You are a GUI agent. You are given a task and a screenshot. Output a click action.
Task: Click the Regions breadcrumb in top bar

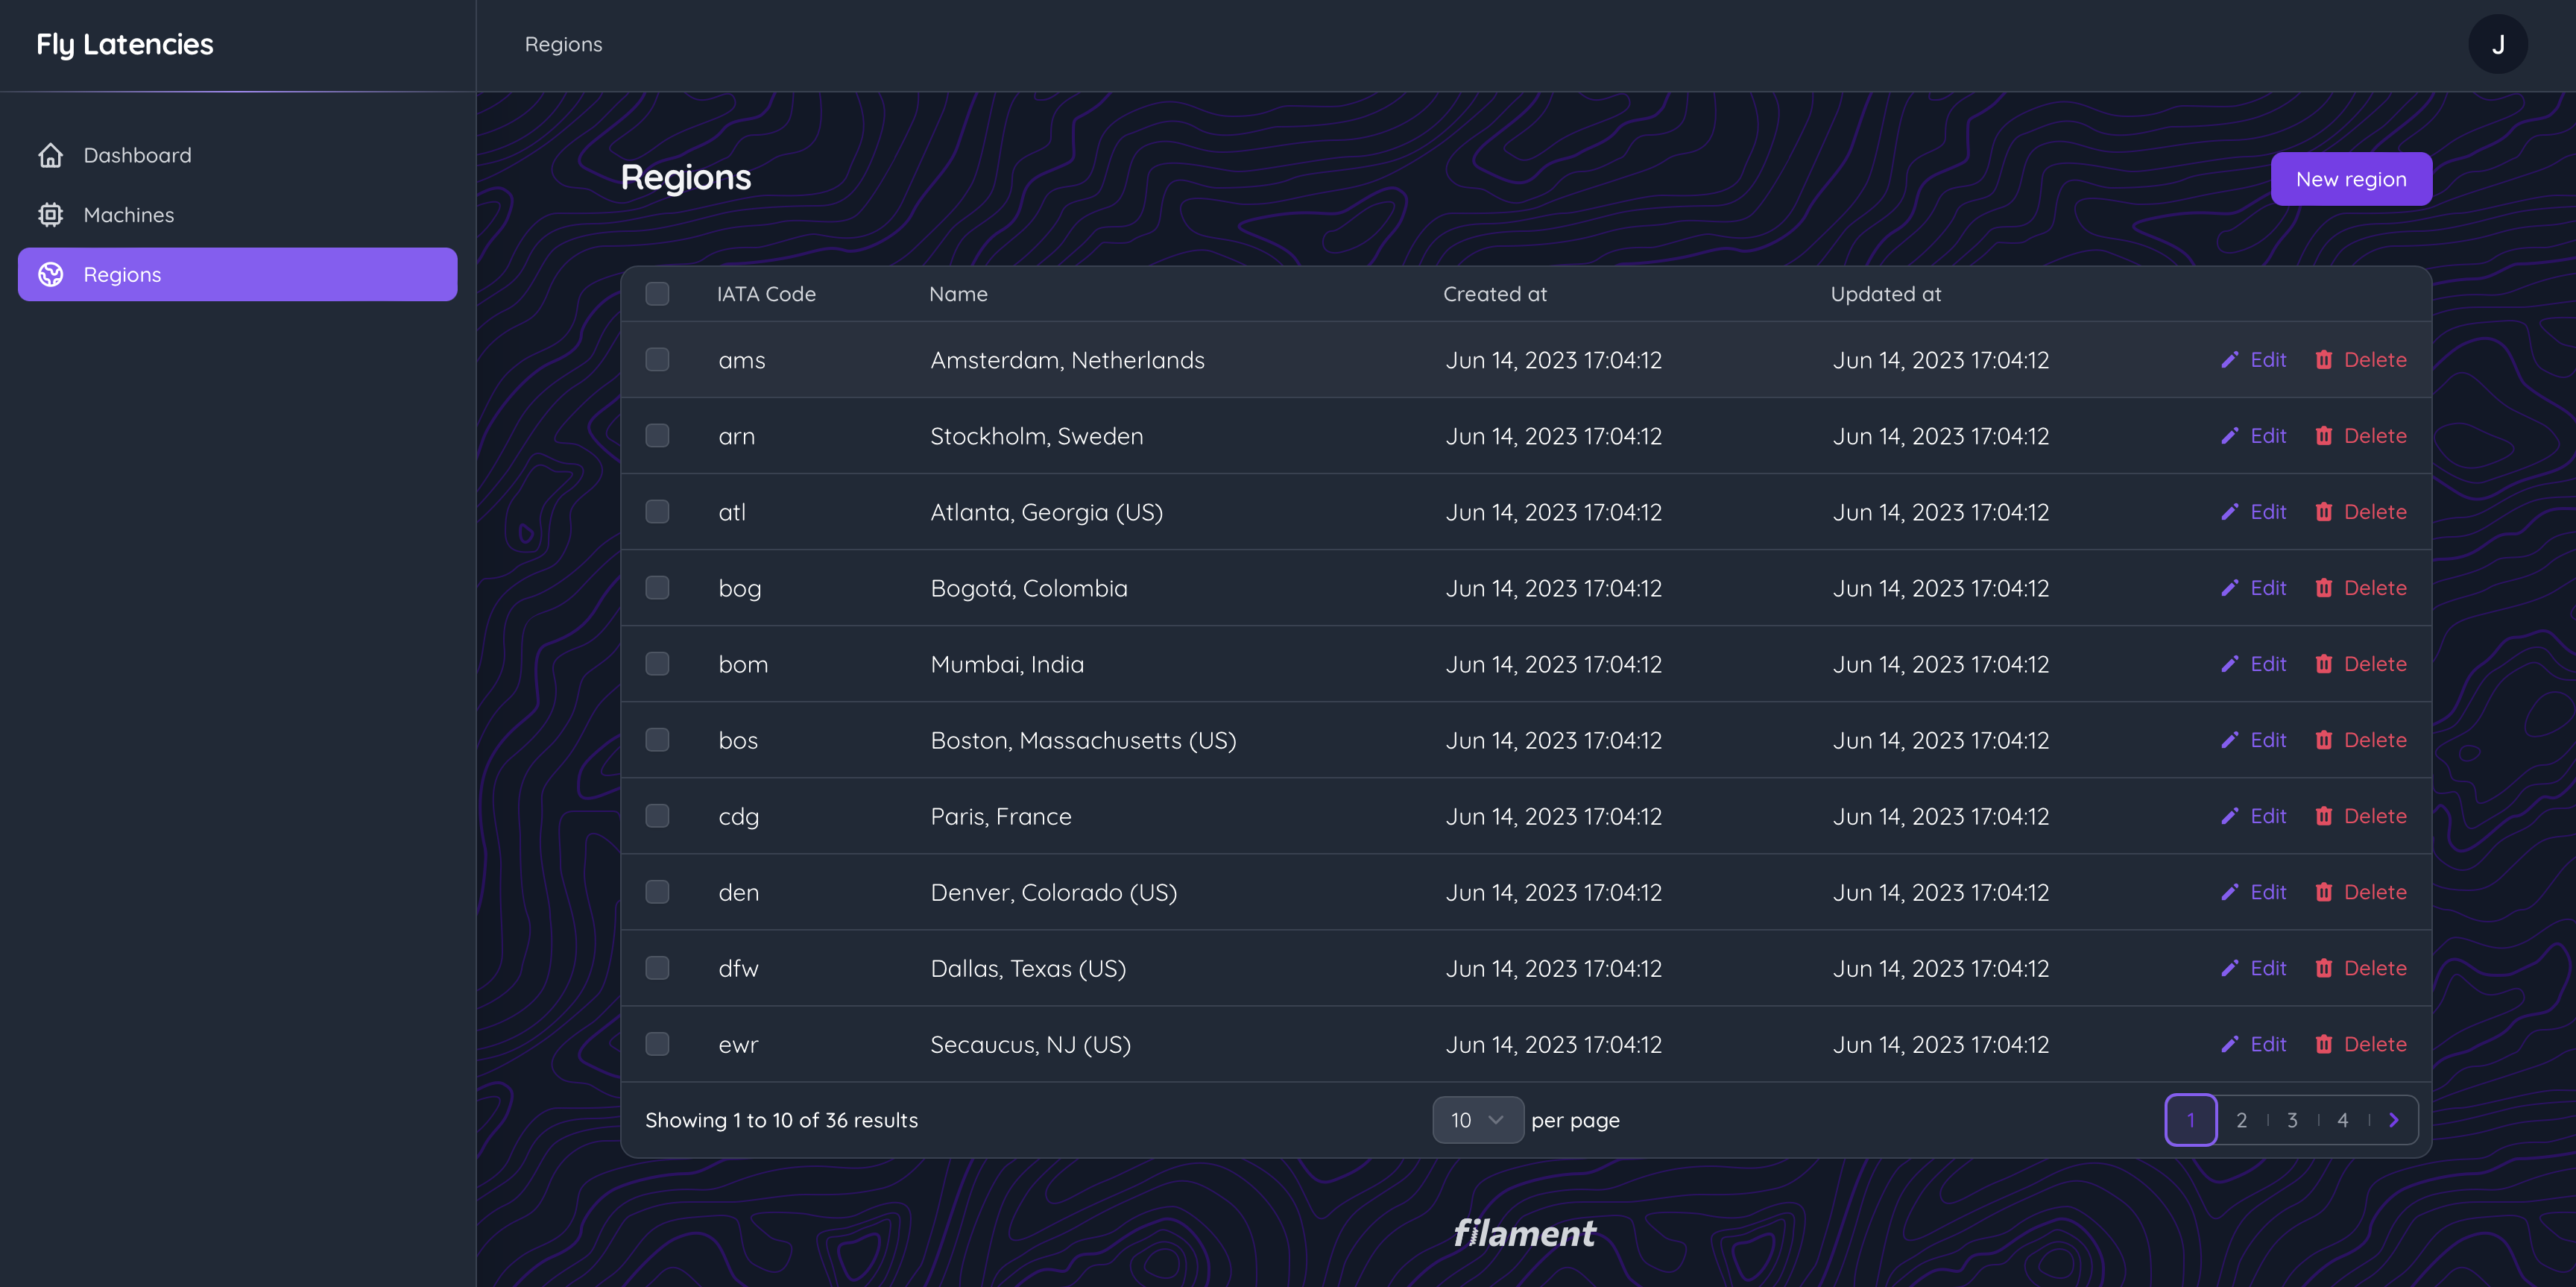tap(563, 44)
